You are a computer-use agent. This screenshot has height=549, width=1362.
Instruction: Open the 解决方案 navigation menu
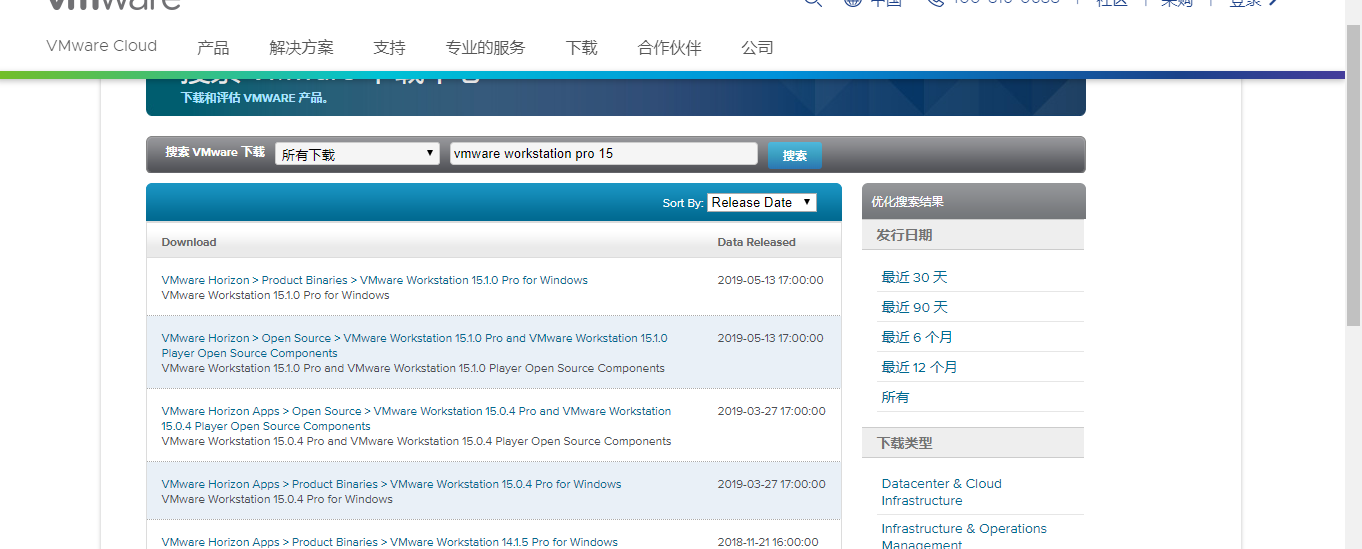(x=301, y=47)
